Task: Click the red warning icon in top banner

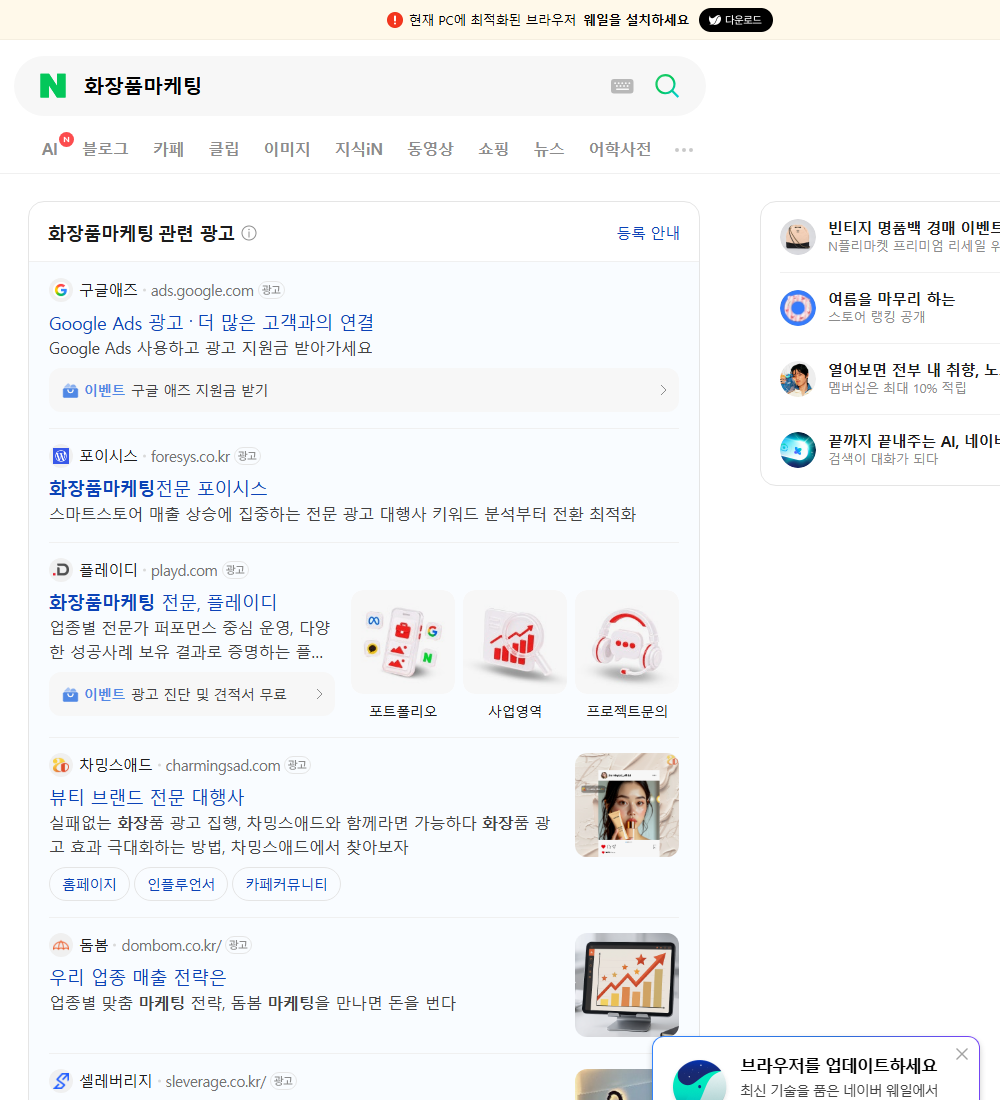Action: [x=395, y=20]
